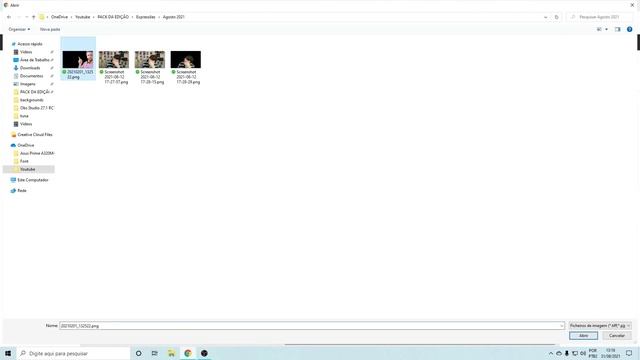Image resolution: width=640 pixels, height=360 pixels.
Task: Click the POR language indicator
Action: click(x=593, y=353)
